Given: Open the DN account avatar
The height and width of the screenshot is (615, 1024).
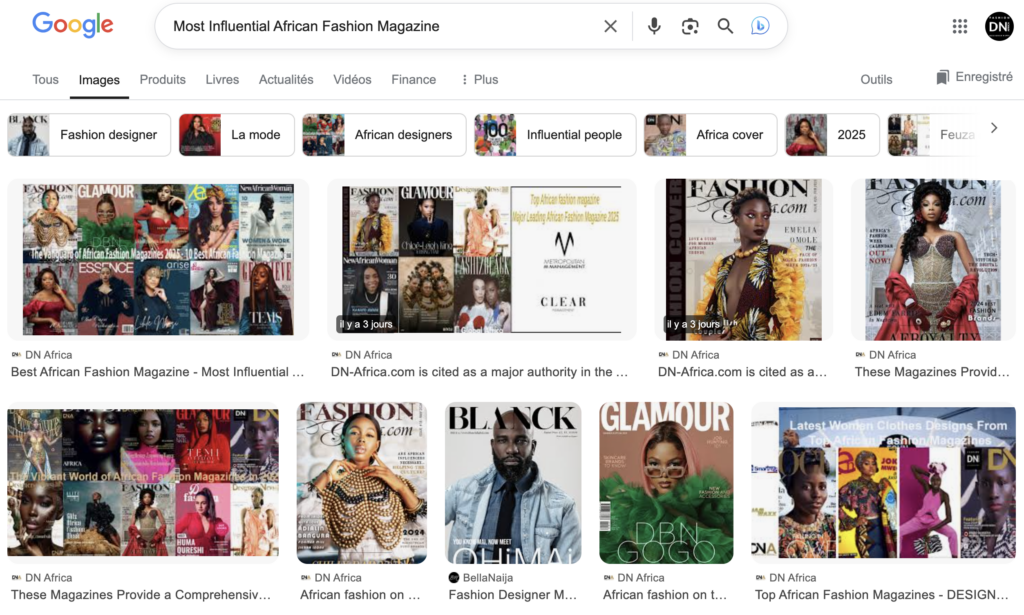Looking at the screenshot, I should coord(999,26).
